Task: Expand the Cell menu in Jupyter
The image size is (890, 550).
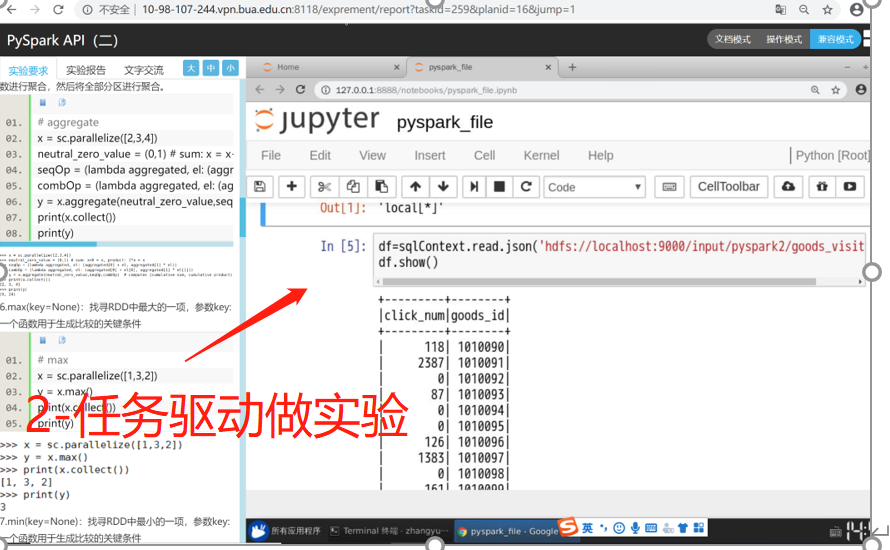Action: [485, 155]
